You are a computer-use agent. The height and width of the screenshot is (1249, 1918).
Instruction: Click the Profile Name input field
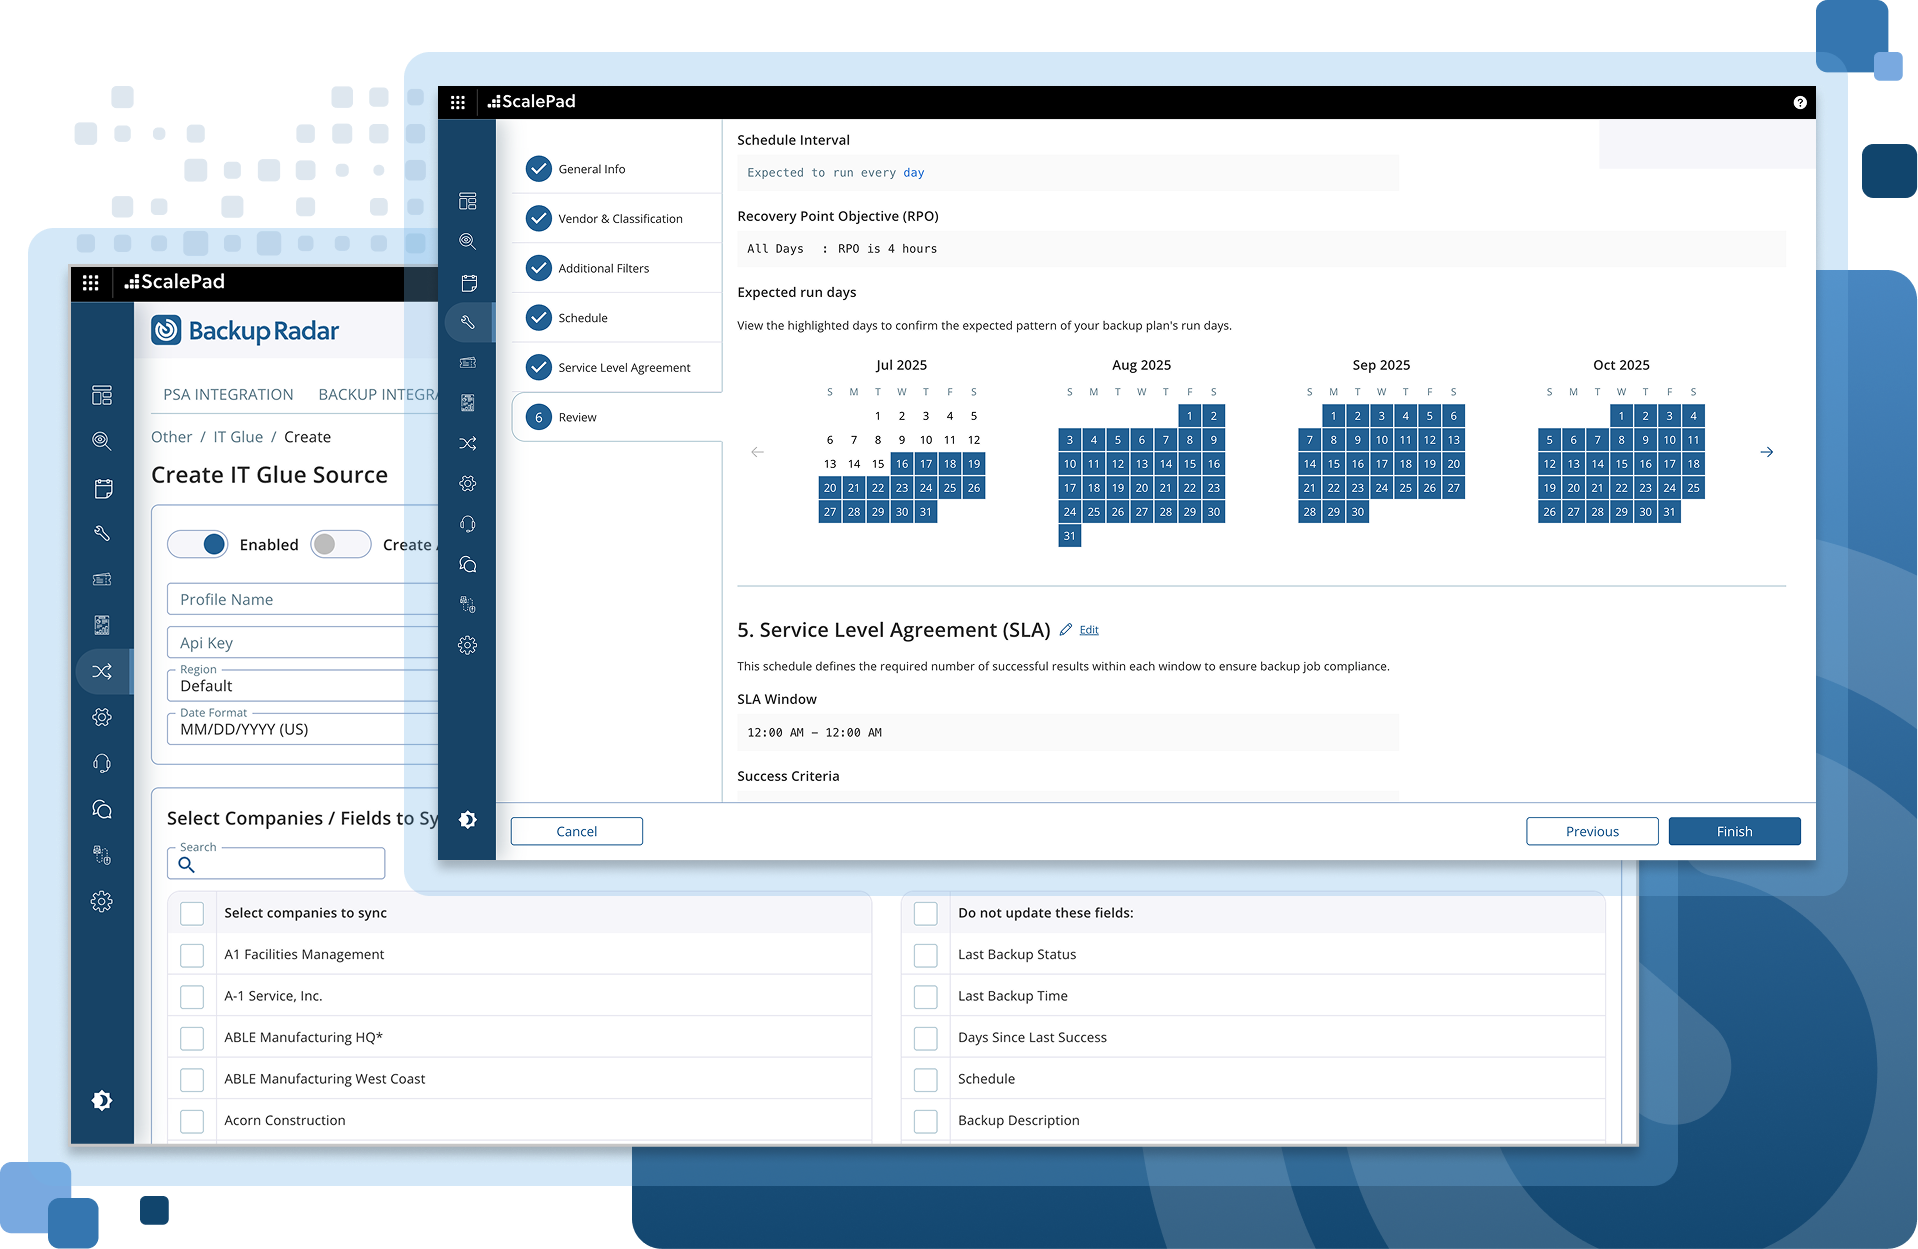pyautogui.click(x=300, y=599)
